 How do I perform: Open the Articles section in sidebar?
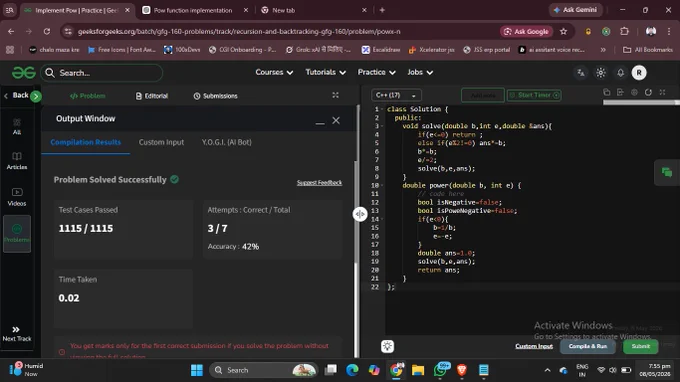coord(16,161)
